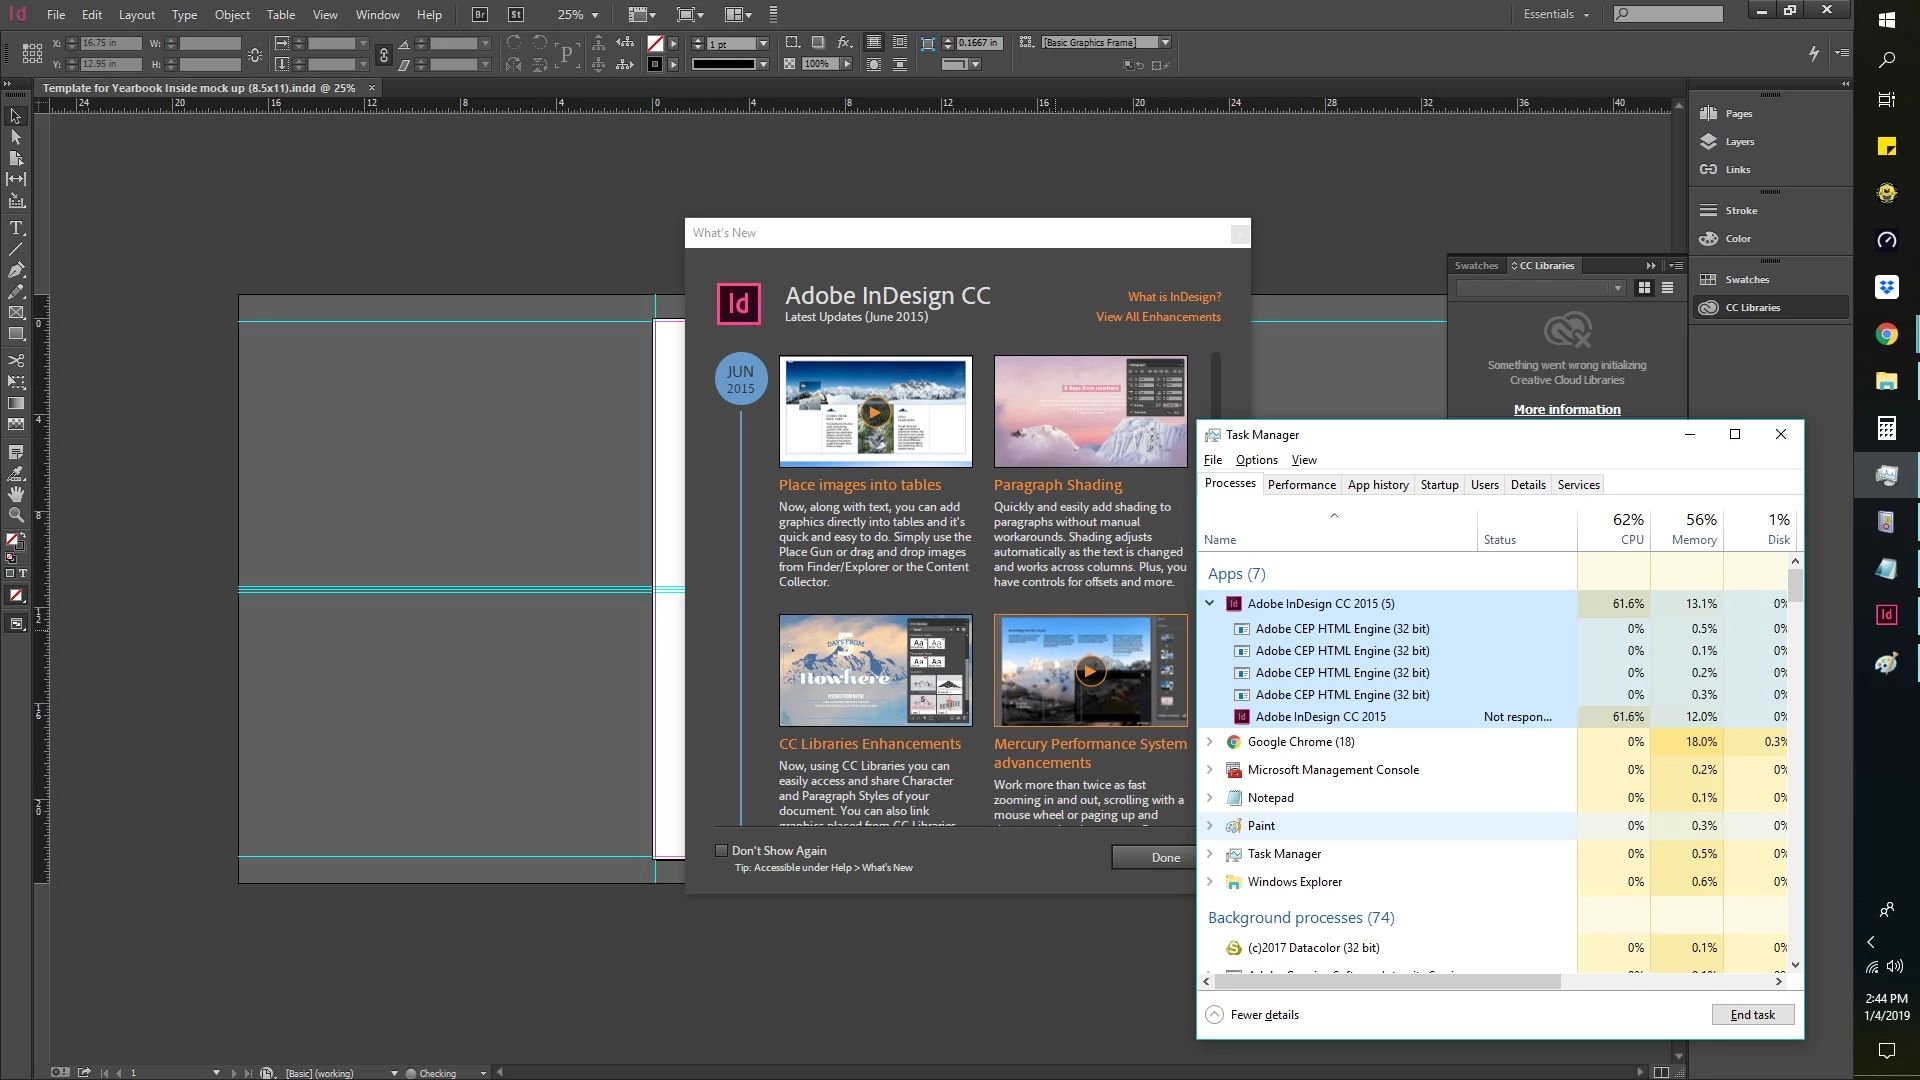Click the End task button

[1752, 1014]
